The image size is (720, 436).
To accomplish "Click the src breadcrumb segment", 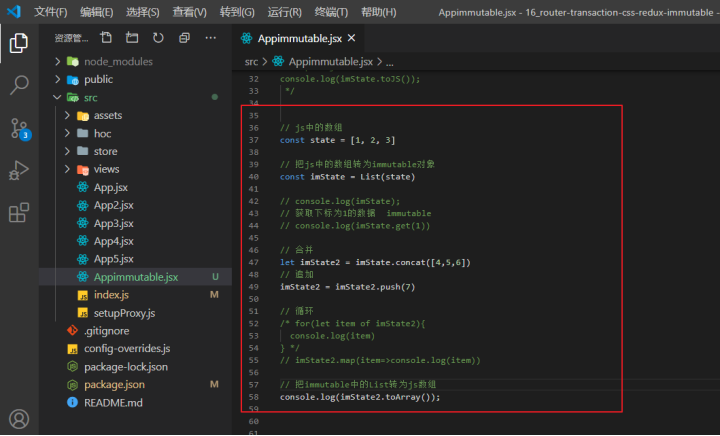I will (x=251, y=61).
